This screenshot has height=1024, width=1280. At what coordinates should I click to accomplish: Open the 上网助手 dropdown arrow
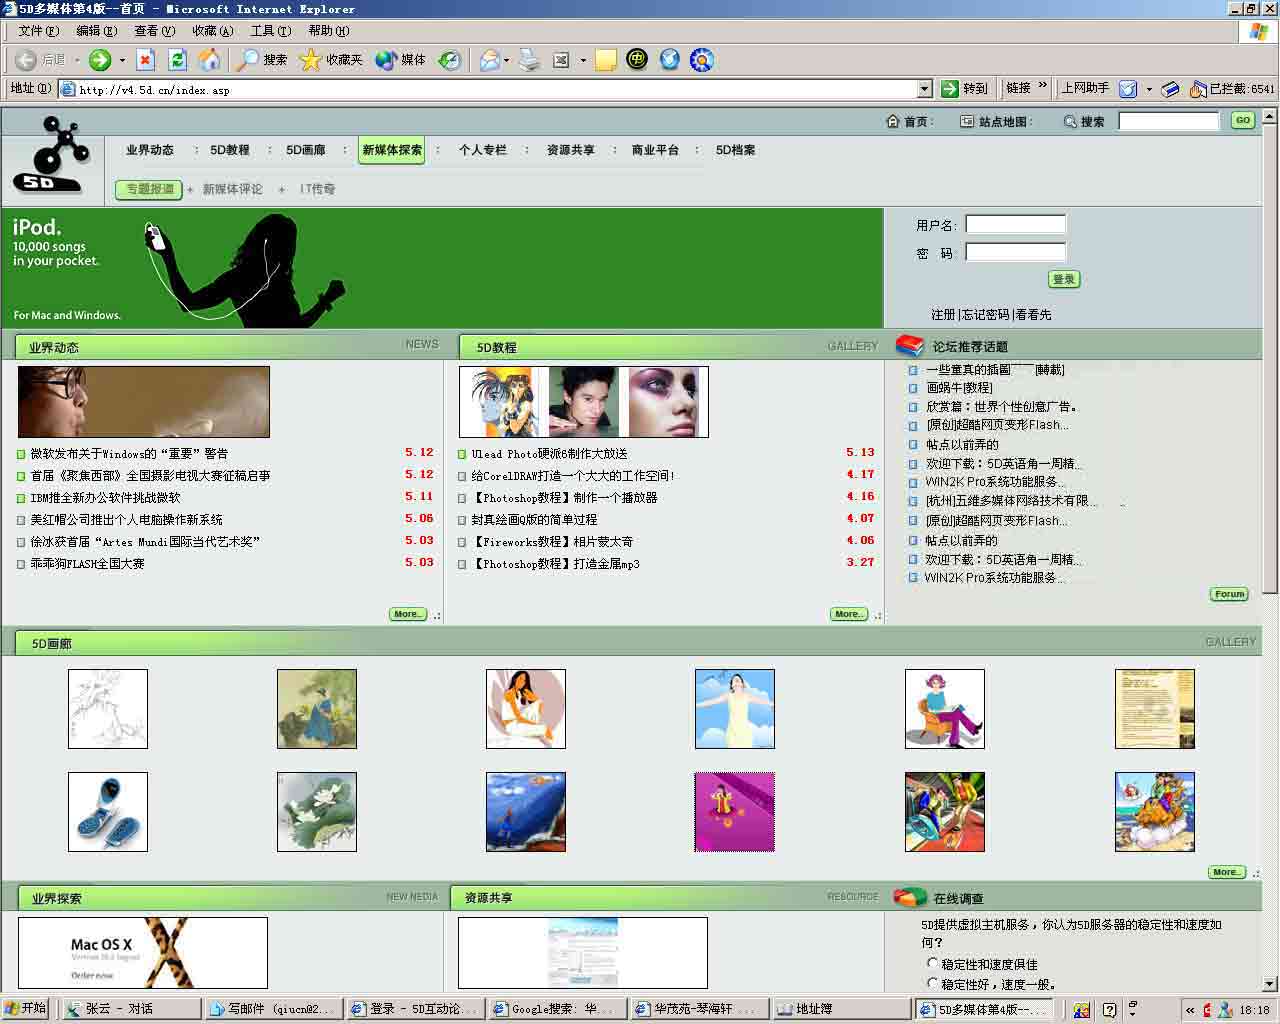(x=1149, y=89)
